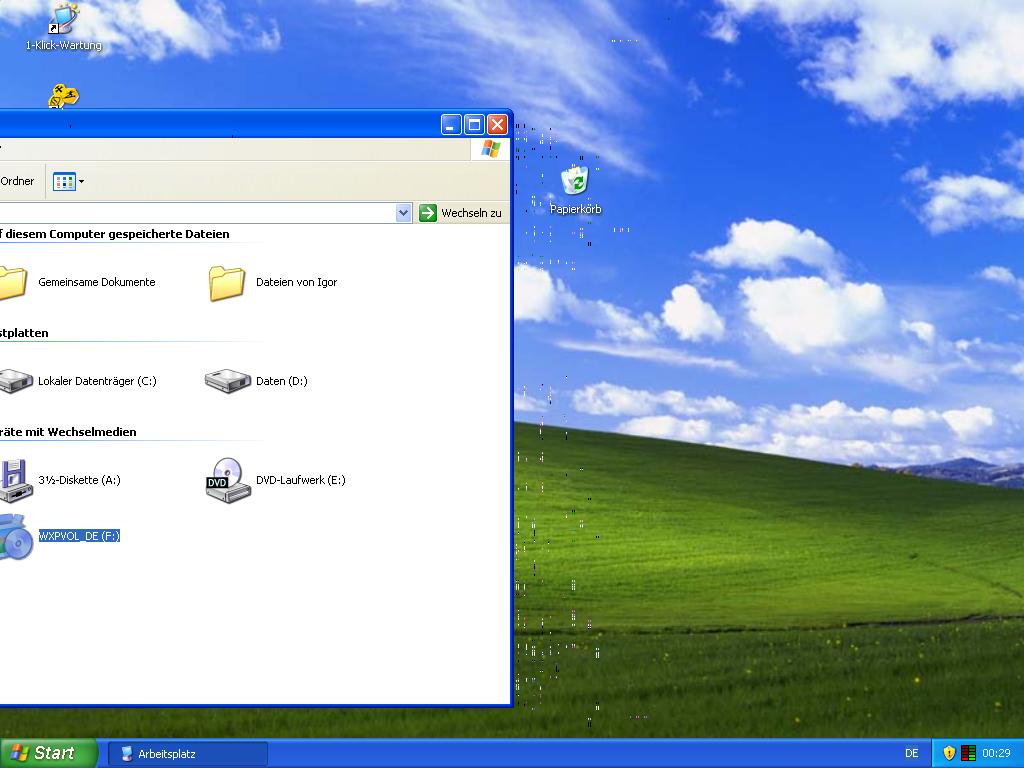Image resolution: width=1024 pixels, height=768 pixels.
Task: Expand the address bar dropdown arrow
Action: [x=404, y=213]
